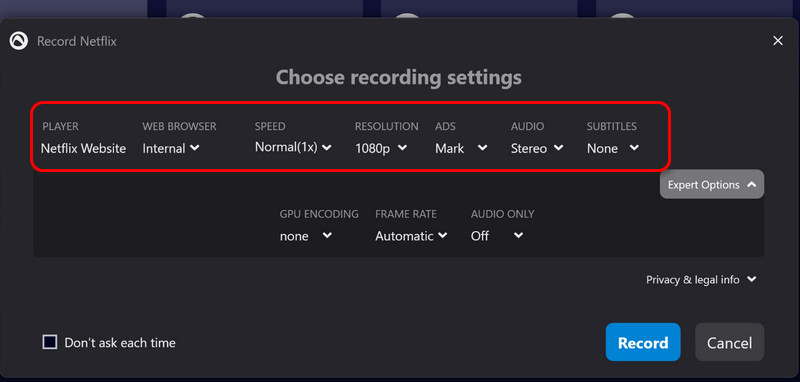This screenshot has height=382, width=800.
Task: Click the AUDIO label above Stereo
Action: (528, 126)
